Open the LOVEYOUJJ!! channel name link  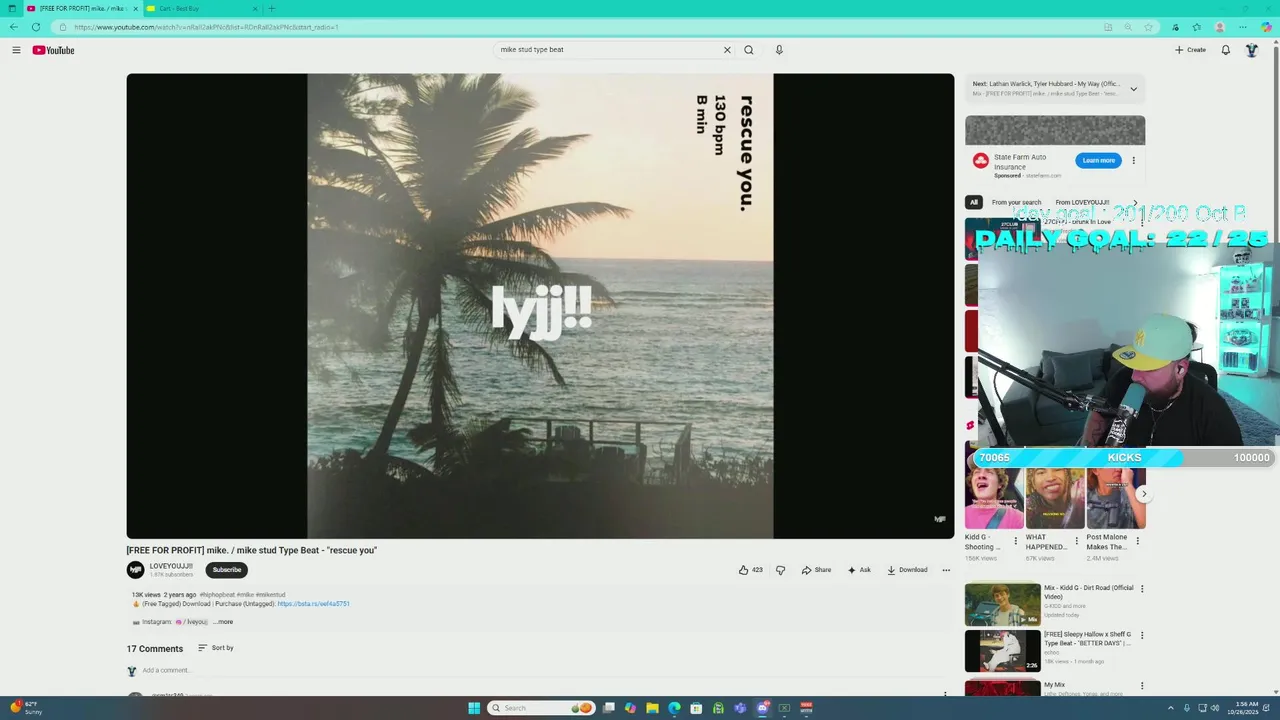171,566
